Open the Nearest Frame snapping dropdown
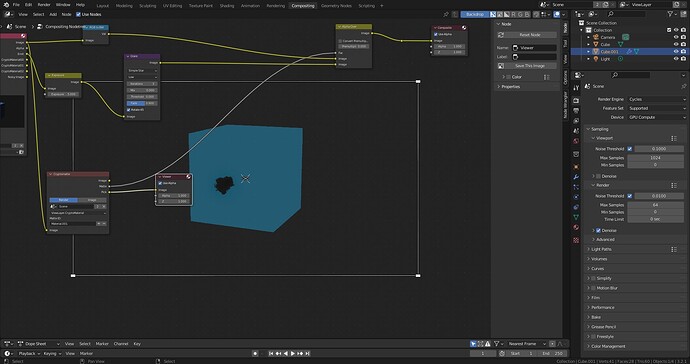Viewport: 690px width, 364px height. [x=526, y=344]
